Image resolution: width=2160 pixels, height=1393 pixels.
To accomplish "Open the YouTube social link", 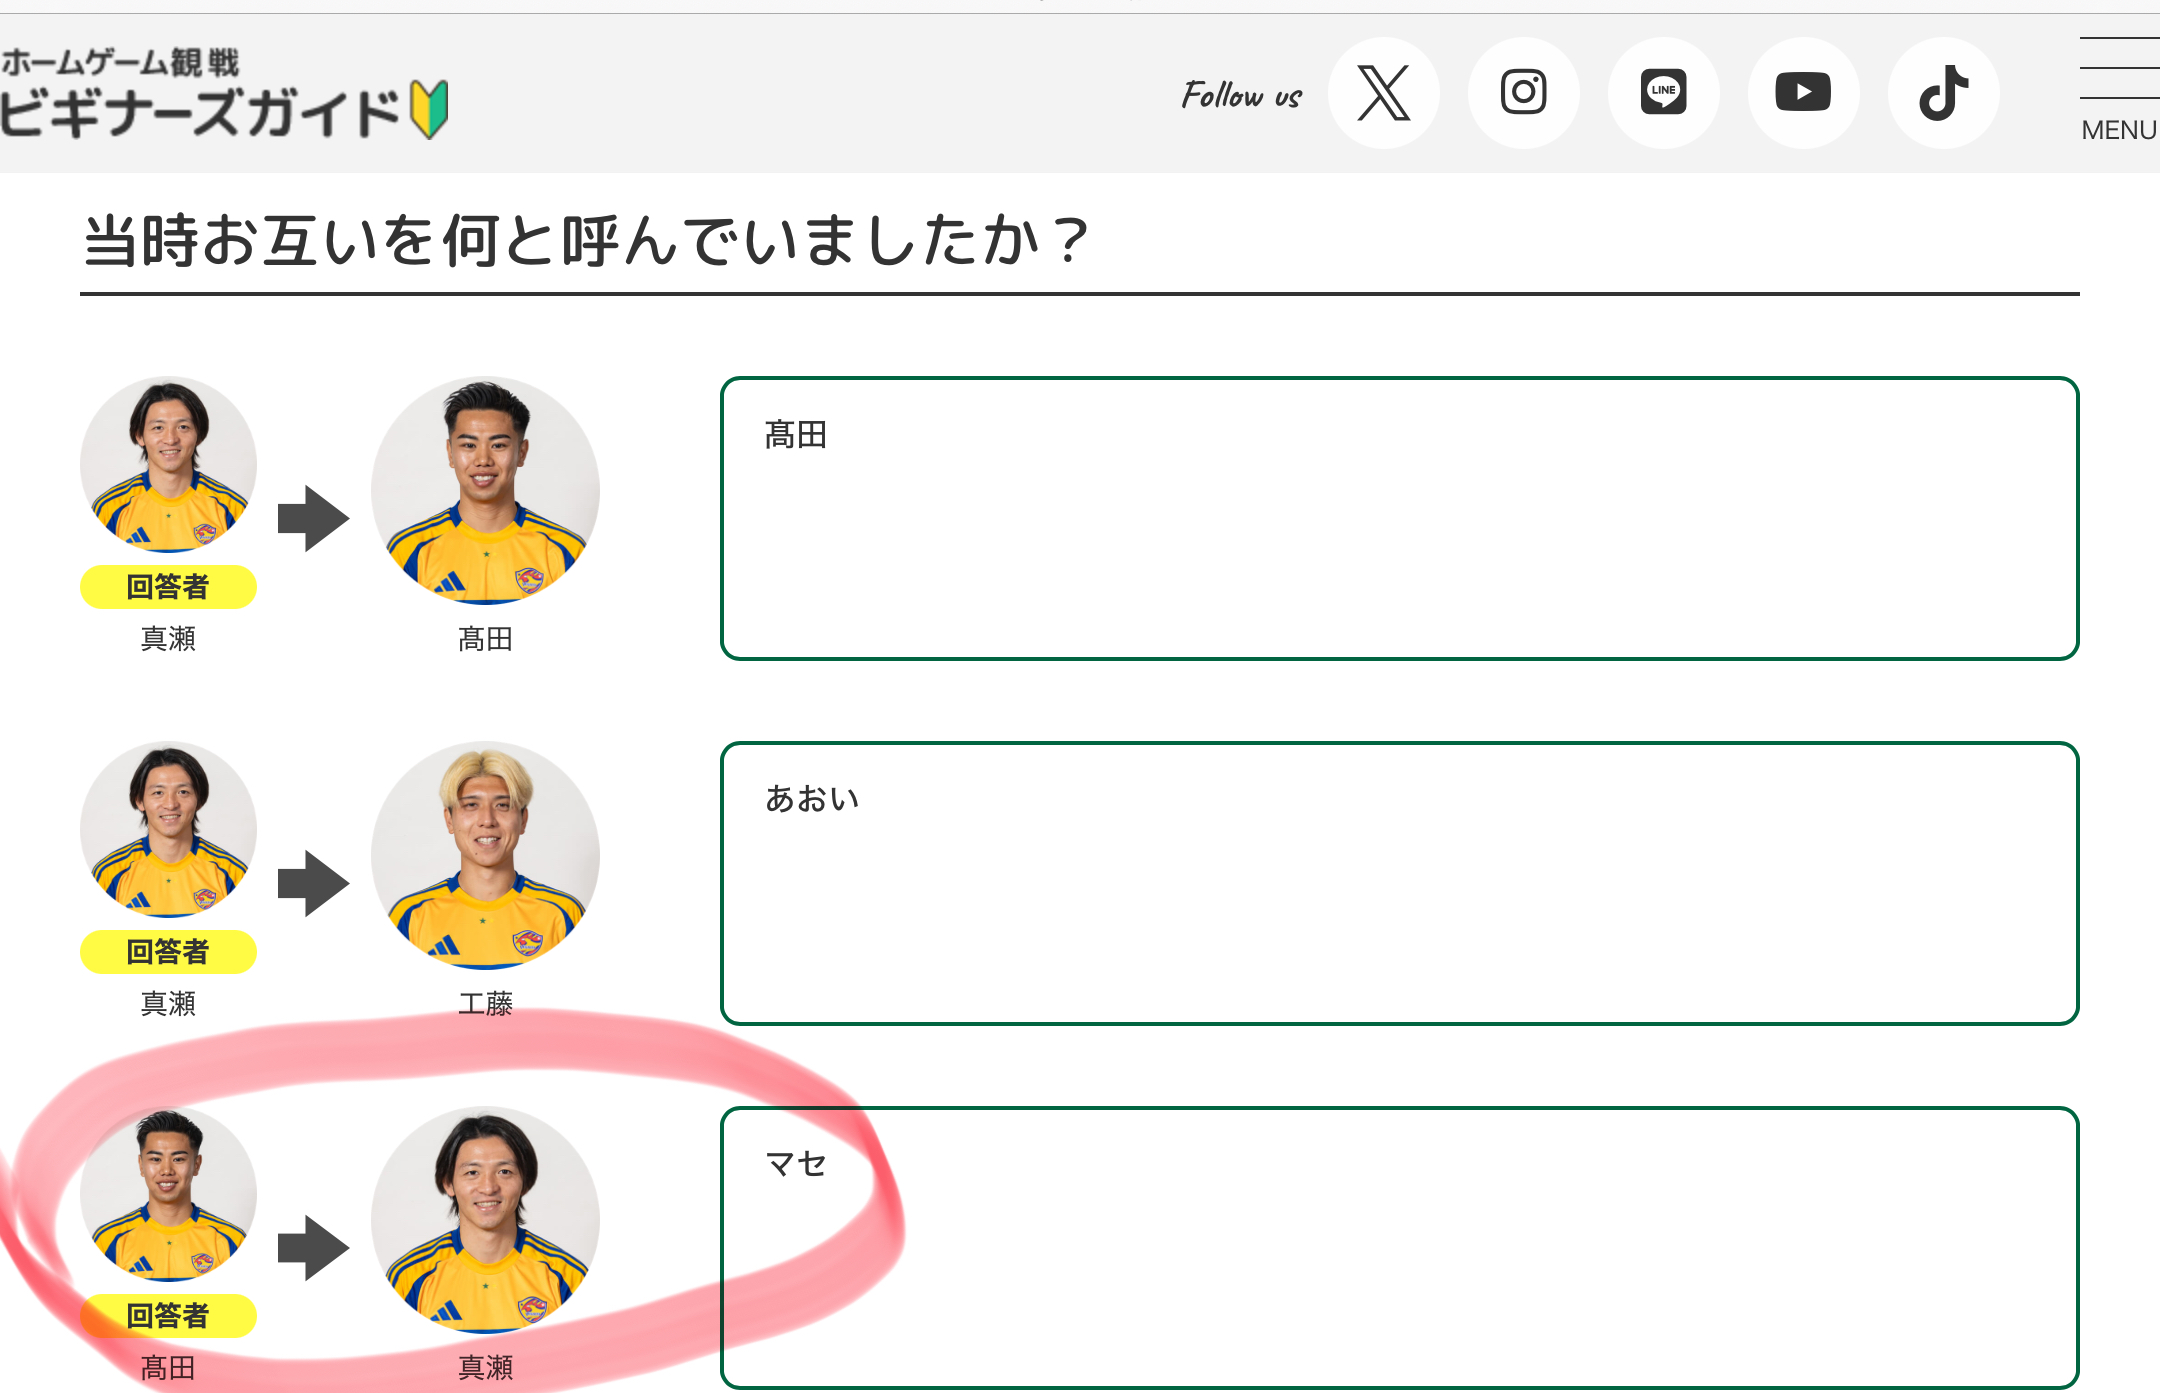I will coord(1804,93).
